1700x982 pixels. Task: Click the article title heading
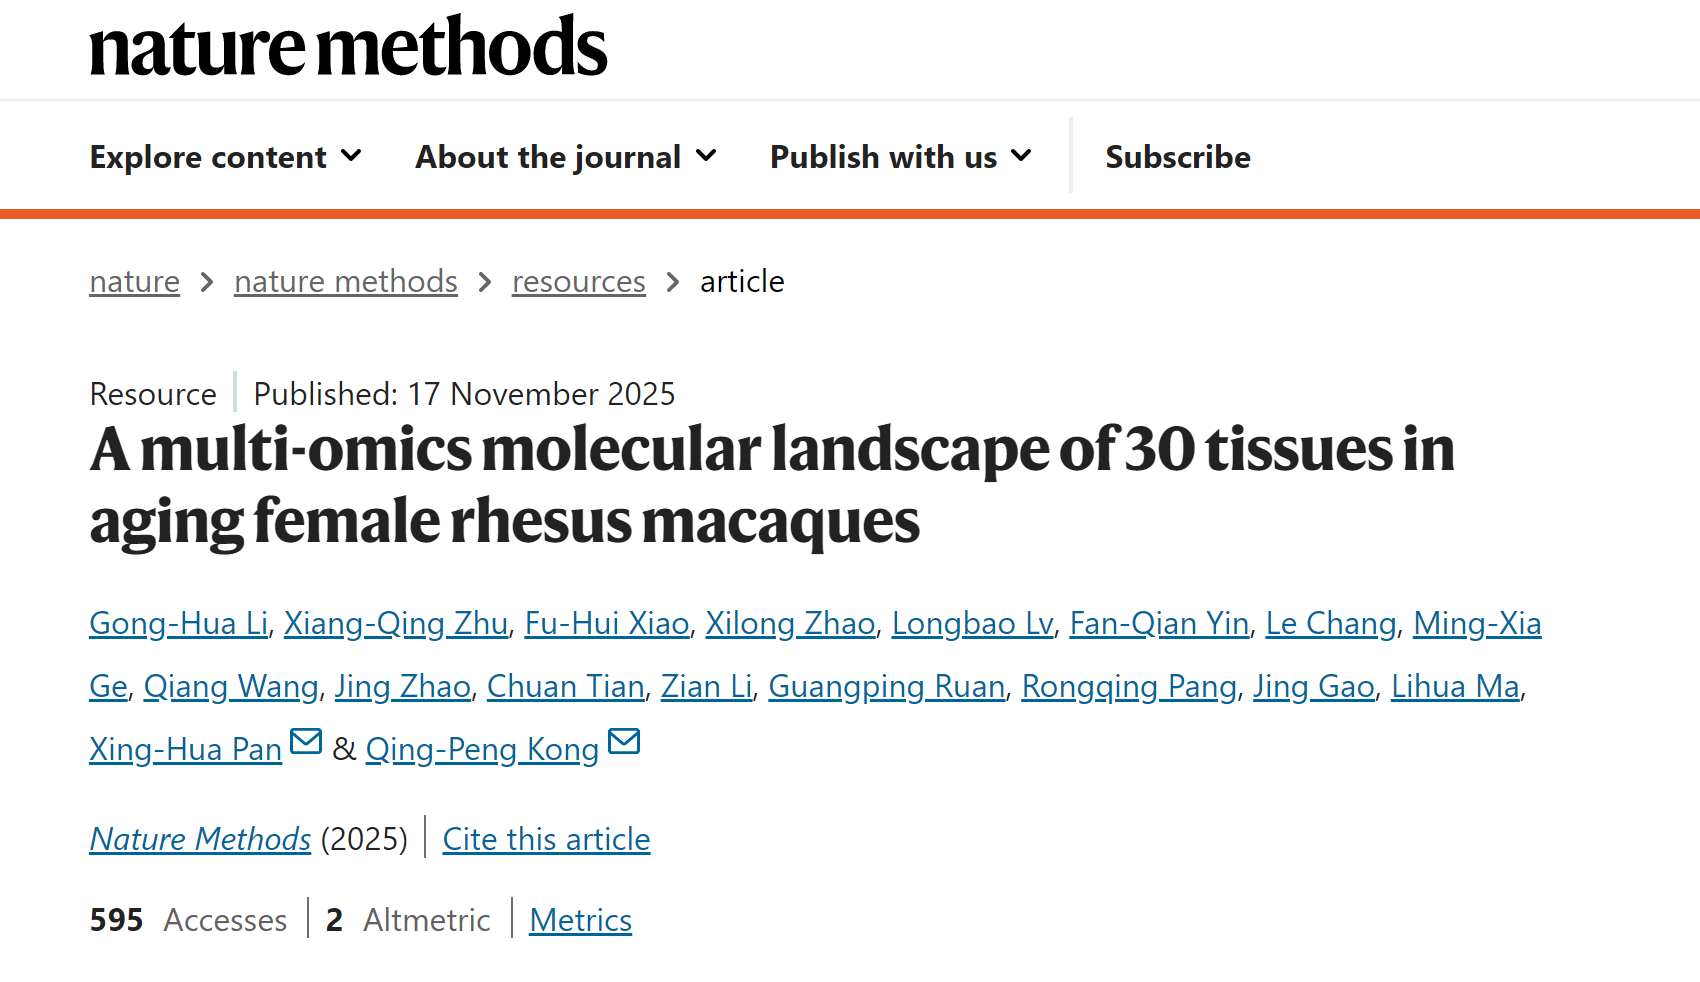(x=770, y=485)
